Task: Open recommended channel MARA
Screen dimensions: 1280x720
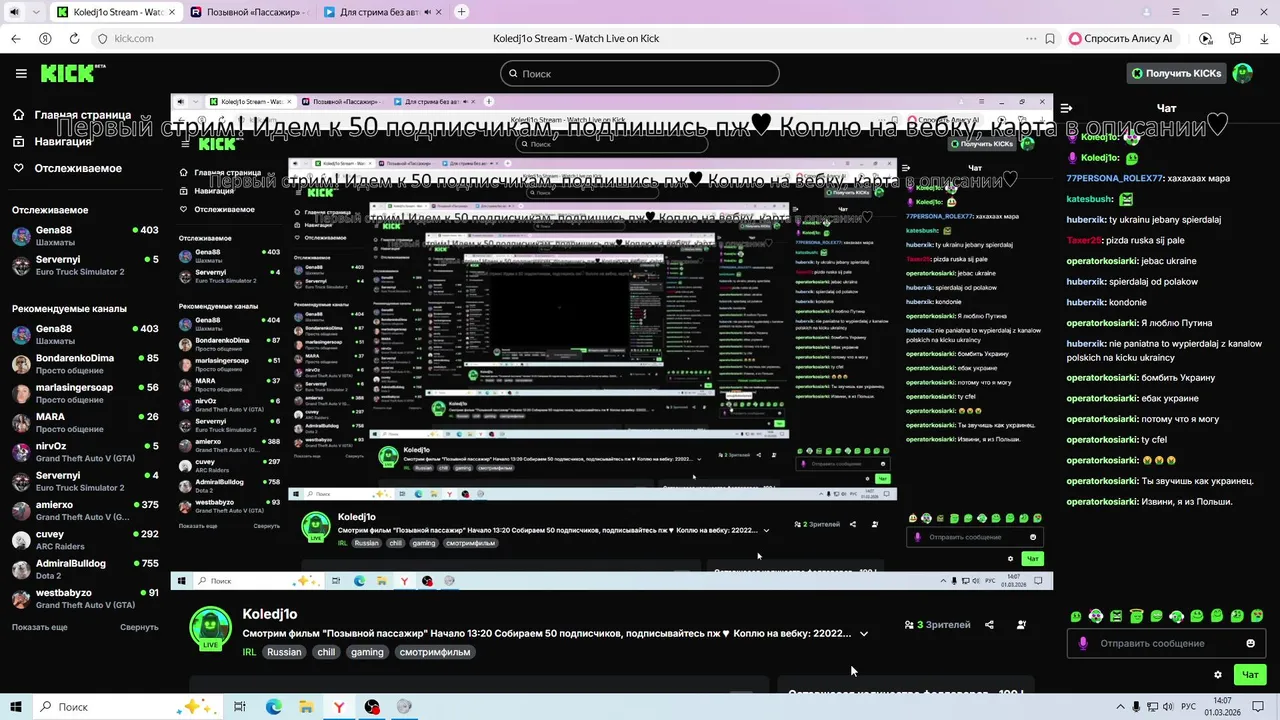Action: pos(85,422)
